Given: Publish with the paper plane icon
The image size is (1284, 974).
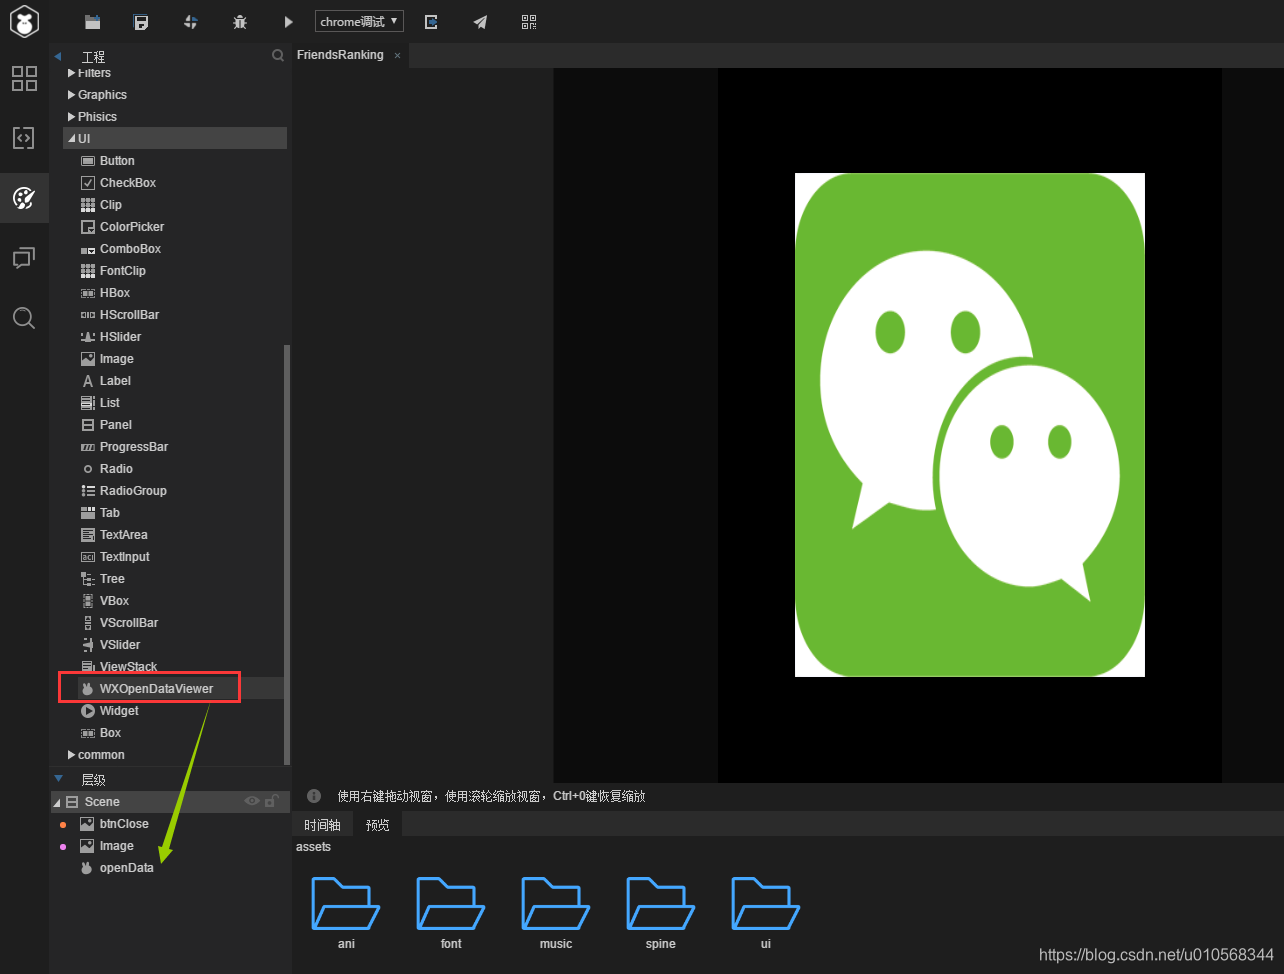Looking at the screenshot, I should (480, 22).
